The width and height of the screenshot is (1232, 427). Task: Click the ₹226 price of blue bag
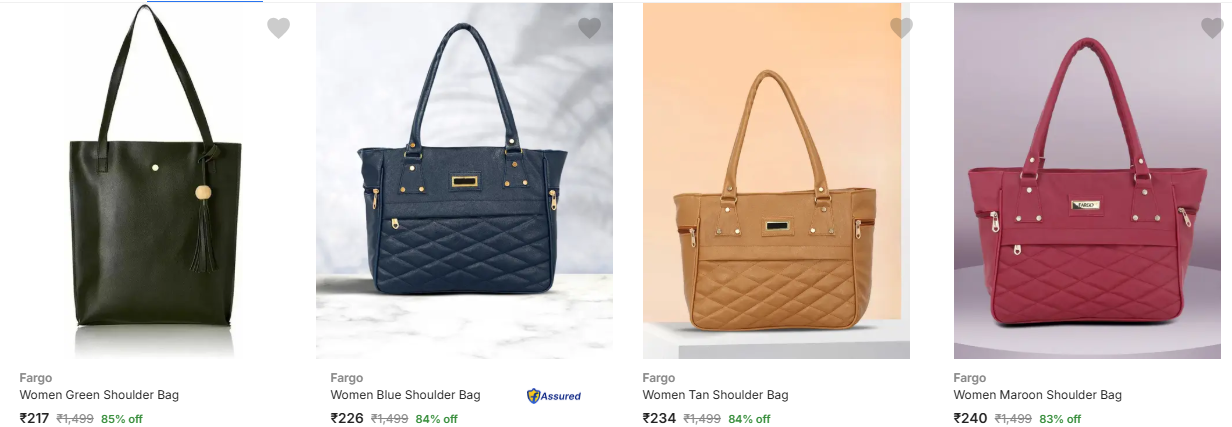point(347,418)
